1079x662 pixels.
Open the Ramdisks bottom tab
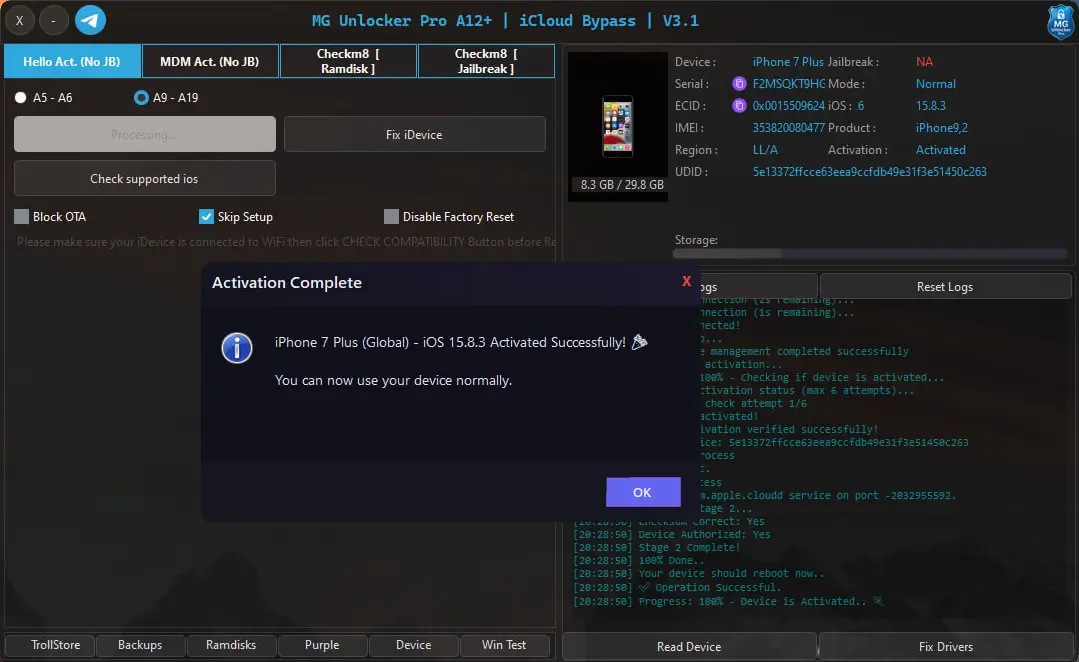[231, 645]
